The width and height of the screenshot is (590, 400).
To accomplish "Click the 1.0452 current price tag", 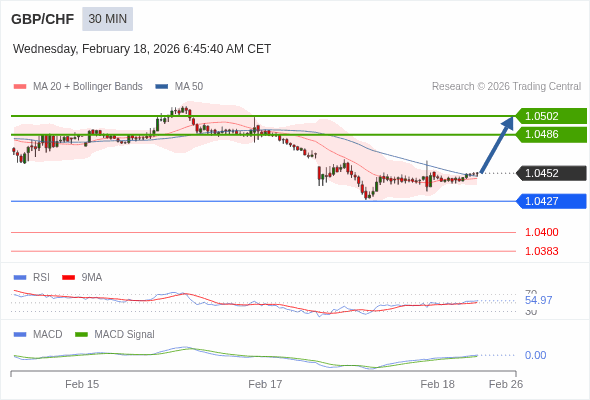I will tap(551, 173).
